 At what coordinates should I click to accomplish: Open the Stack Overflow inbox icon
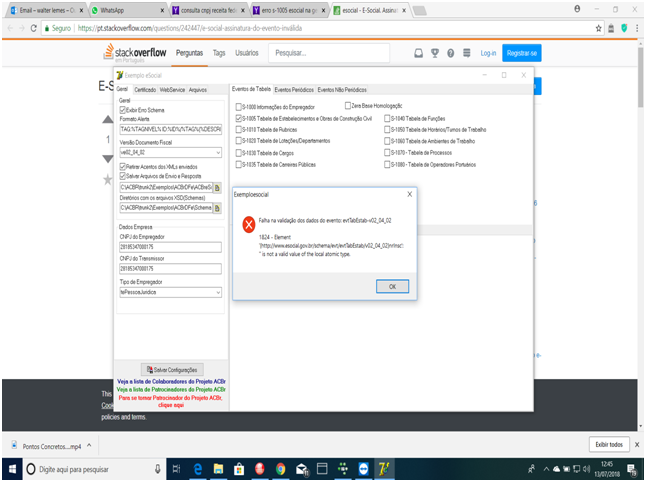click(x=419, y=53)
